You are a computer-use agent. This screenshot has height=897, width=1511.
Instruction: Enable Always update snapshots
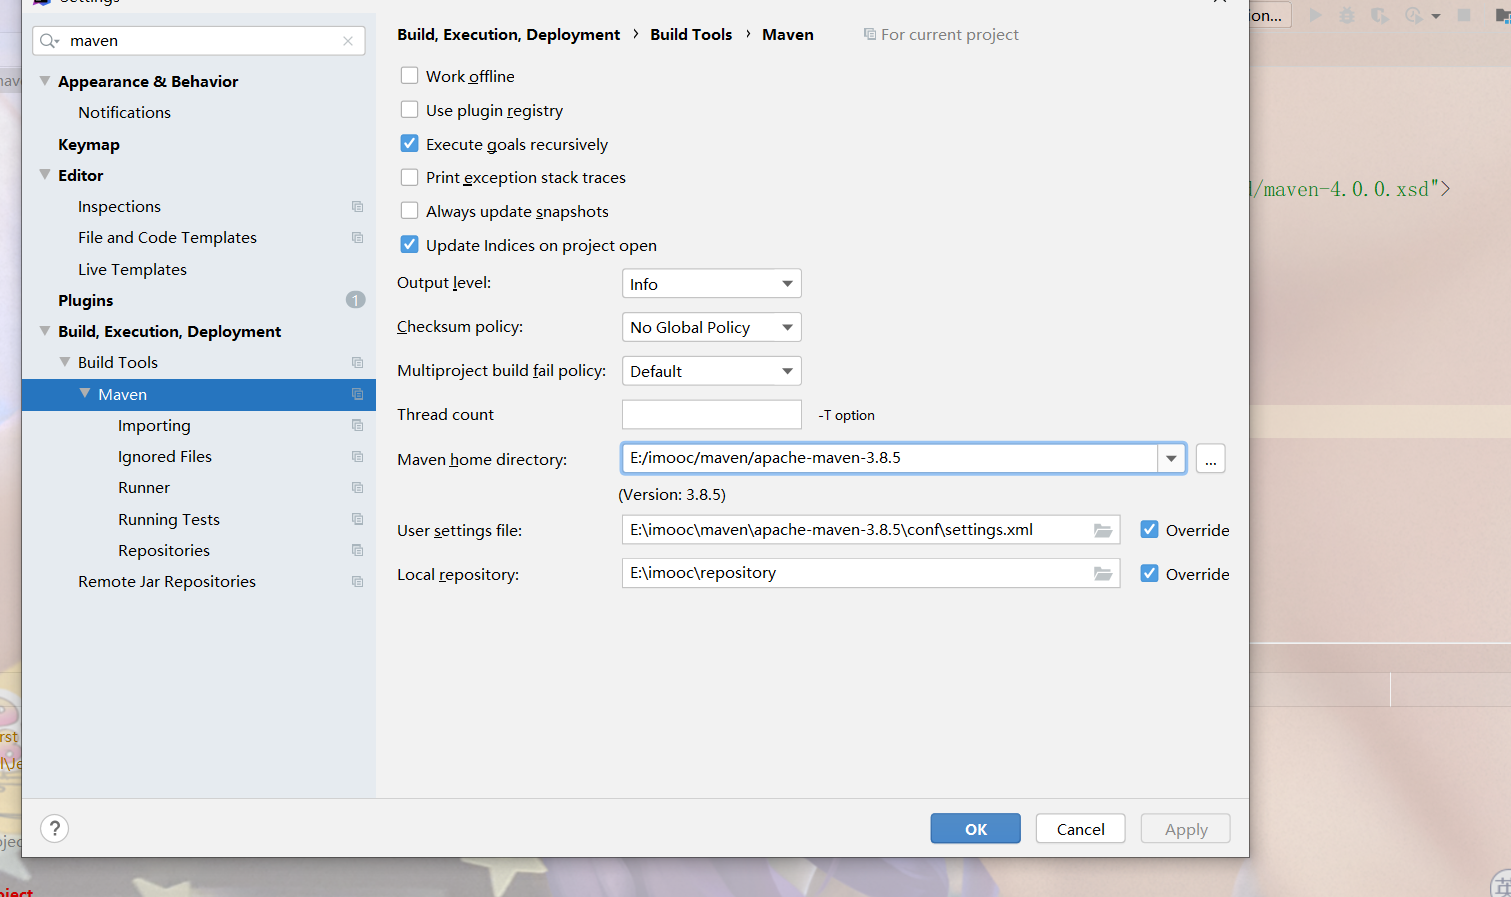pyautogui.click(x=409, y=210)
